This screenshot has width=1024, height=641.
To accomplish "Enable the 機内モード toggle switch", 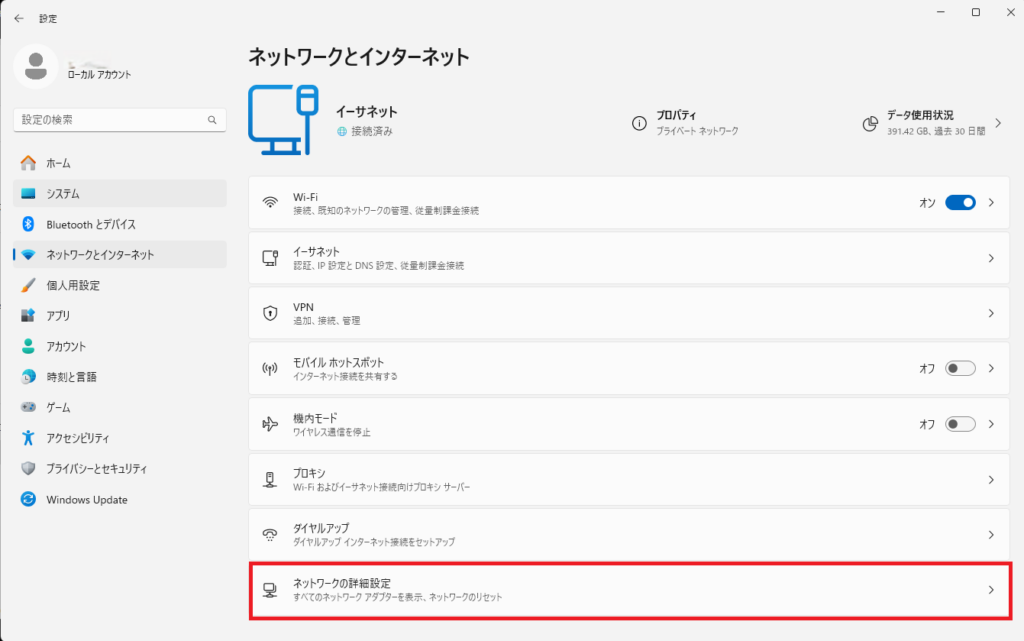I will 959,424.
